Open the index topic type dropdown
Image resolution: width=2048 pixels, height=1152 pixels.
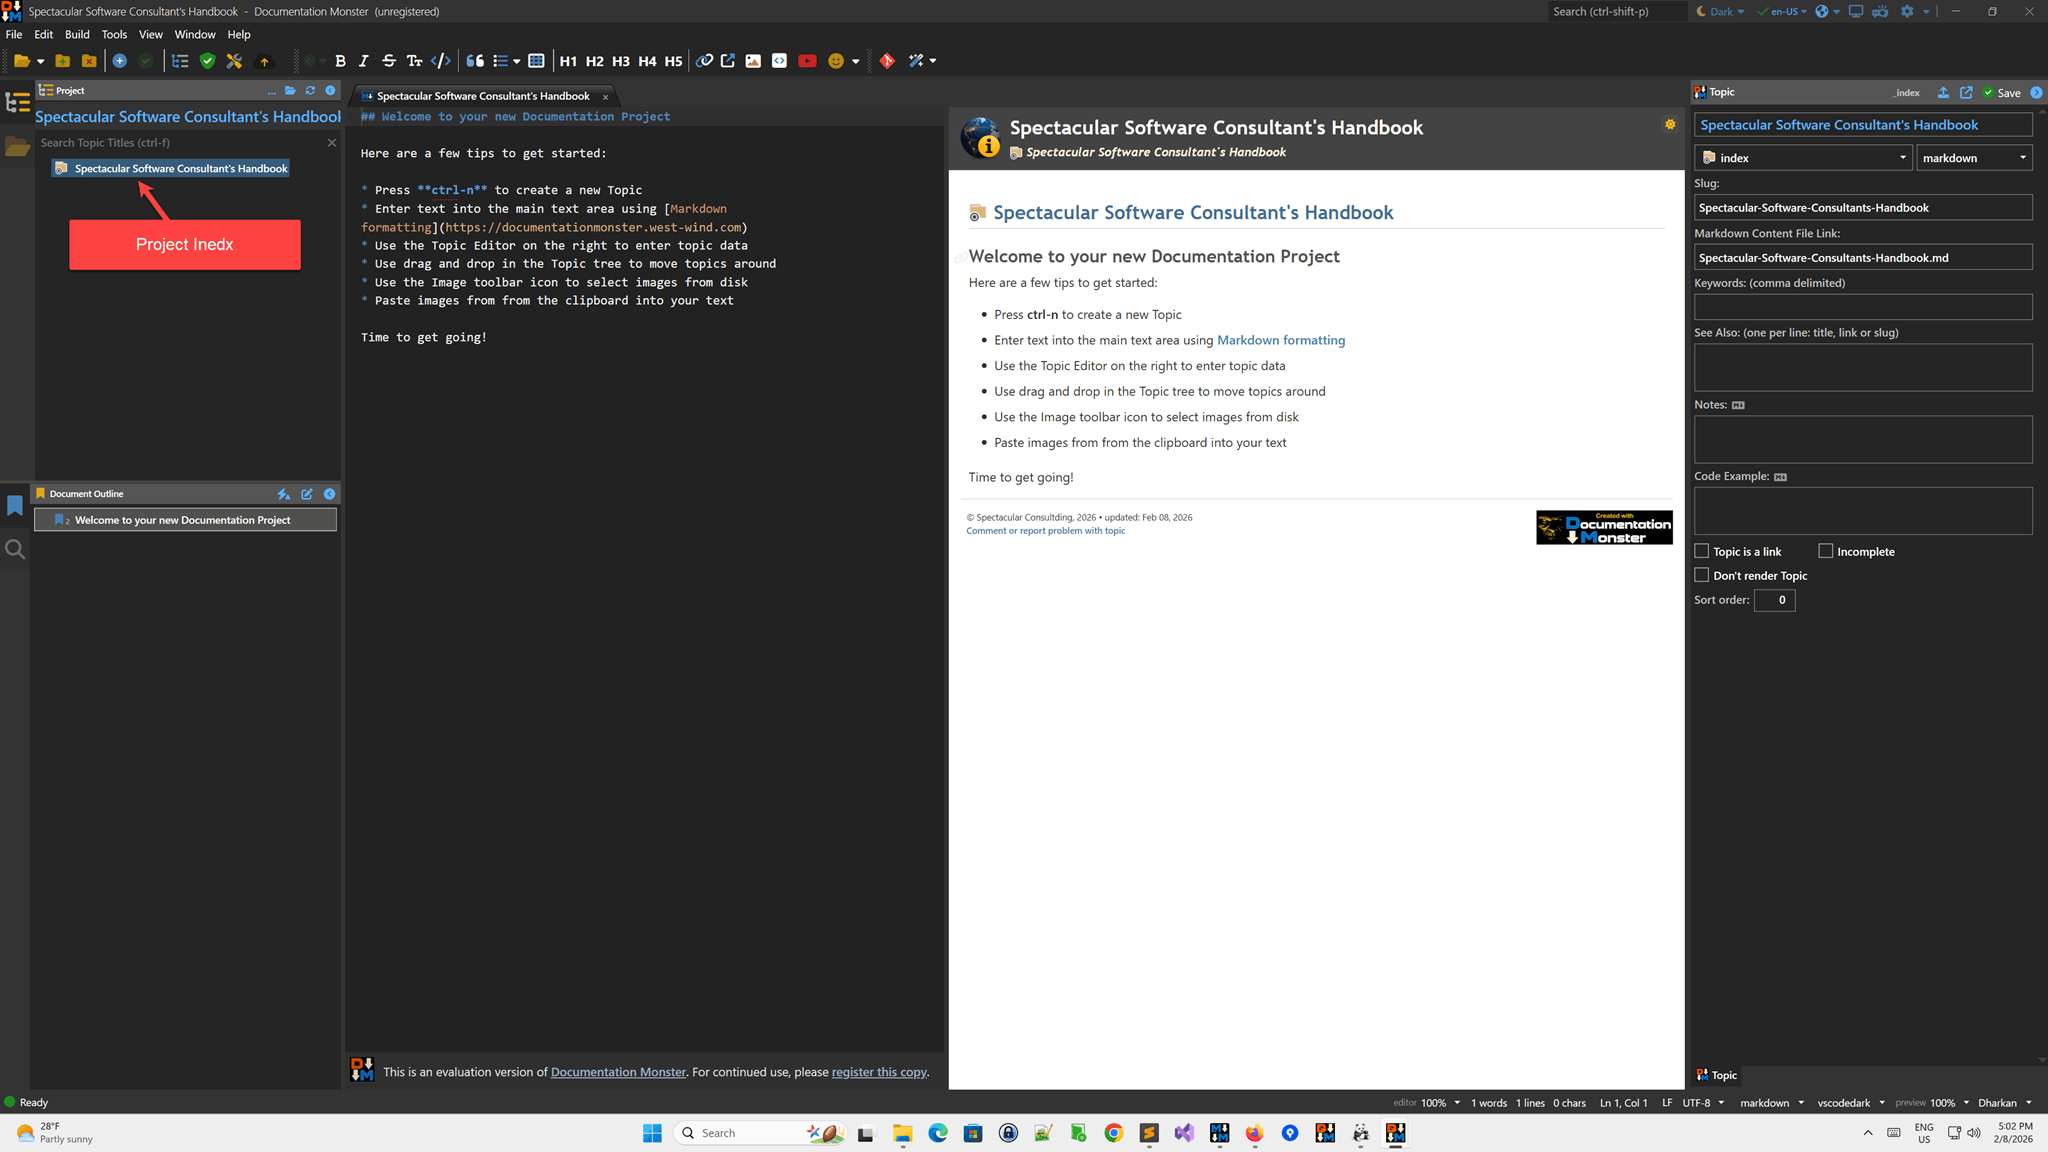click(x=1803, y=158)
